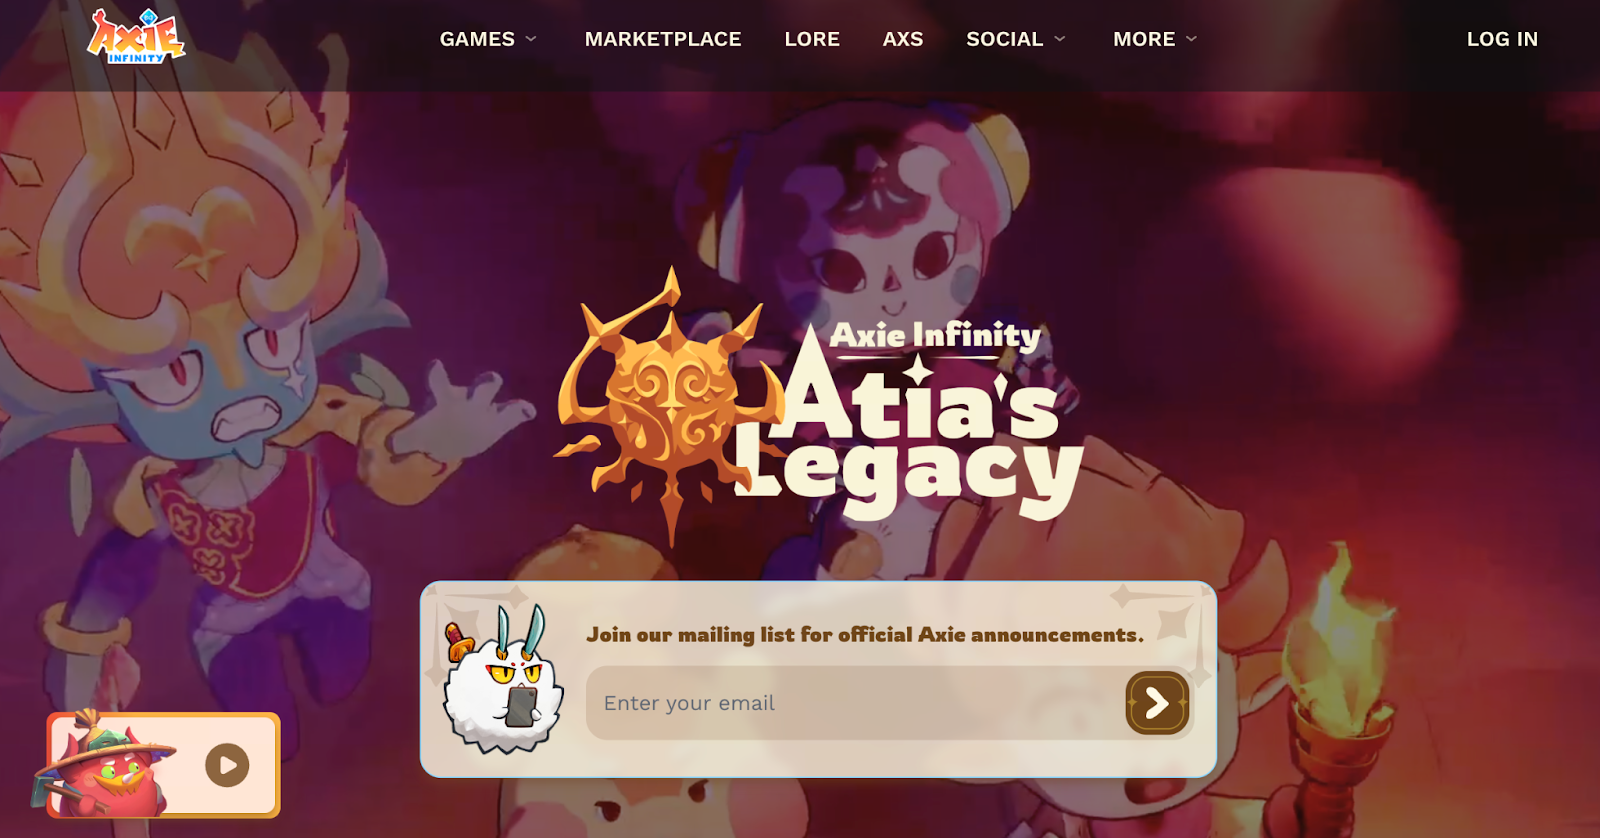Open the MARKETPLACE menu item
Viewport: 1600px width, 838px height.
(663, 39)
